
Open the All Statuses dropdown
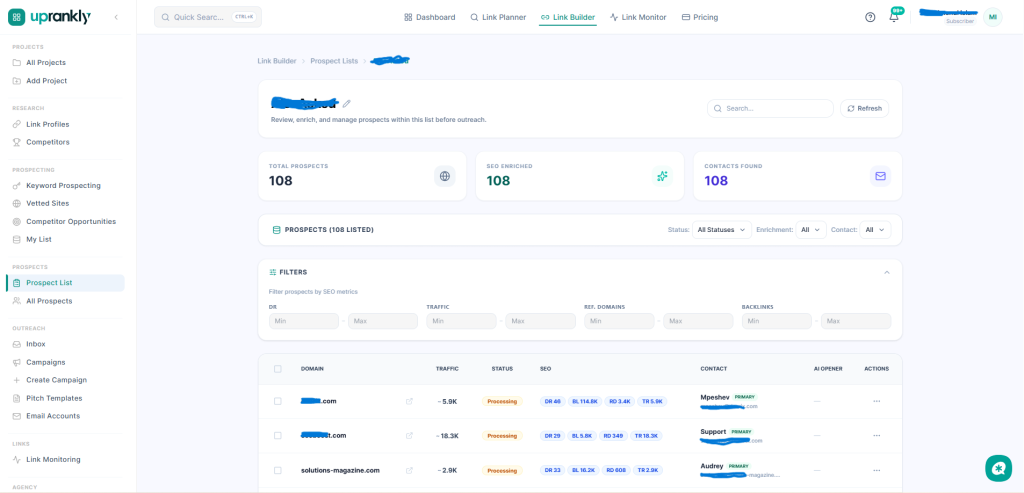722,230
